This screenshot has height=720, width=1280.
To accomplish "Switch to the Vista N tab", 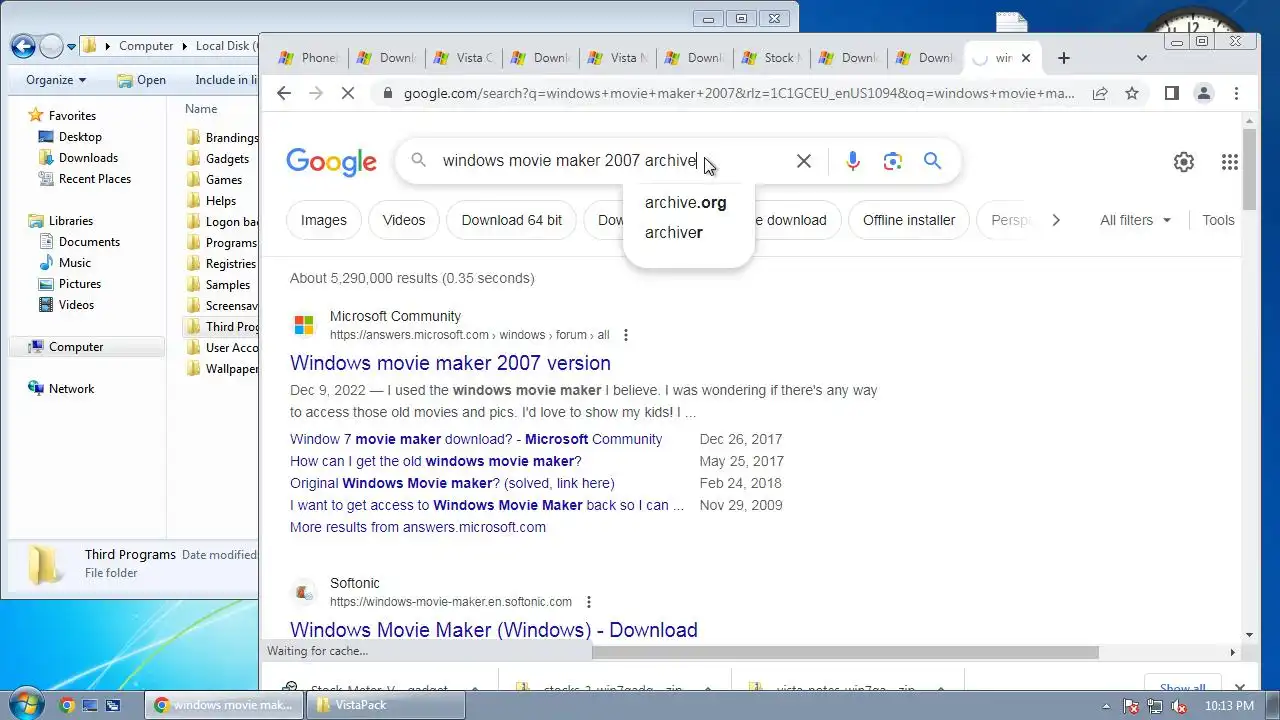I will point(618,58).
